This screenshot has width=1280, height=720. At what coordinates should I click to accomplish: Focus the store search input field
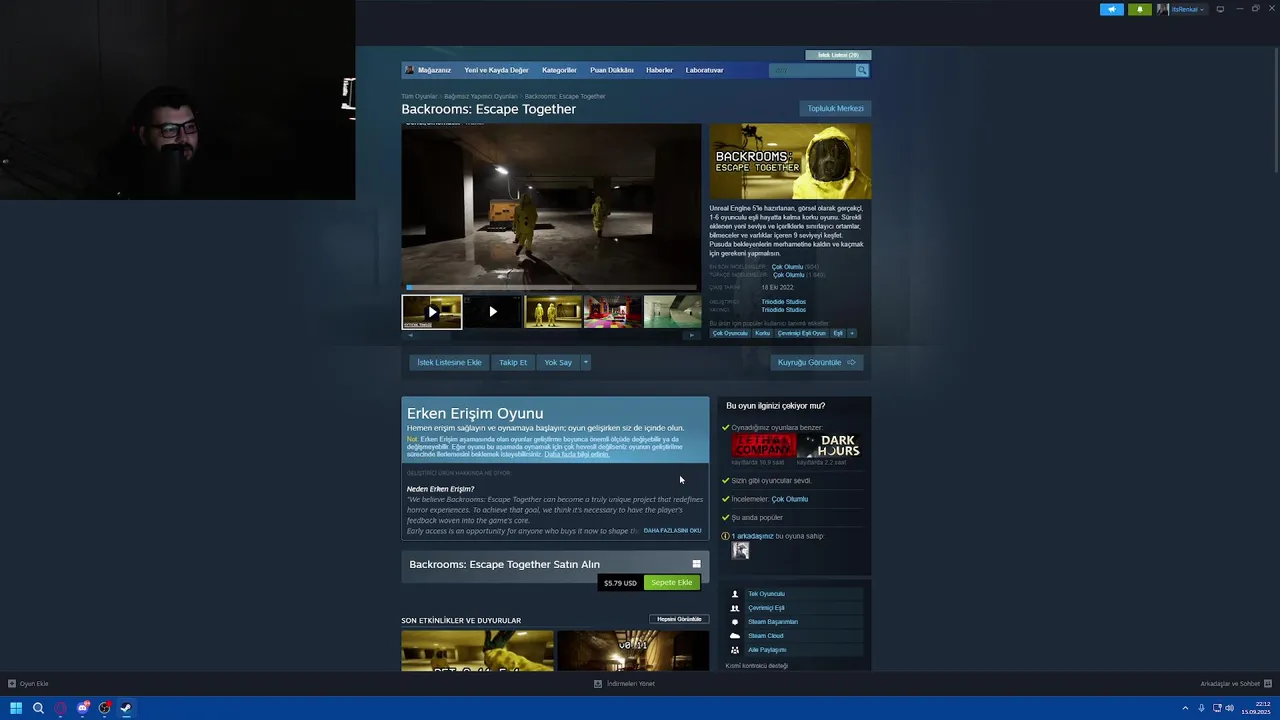tap(812, 70)
